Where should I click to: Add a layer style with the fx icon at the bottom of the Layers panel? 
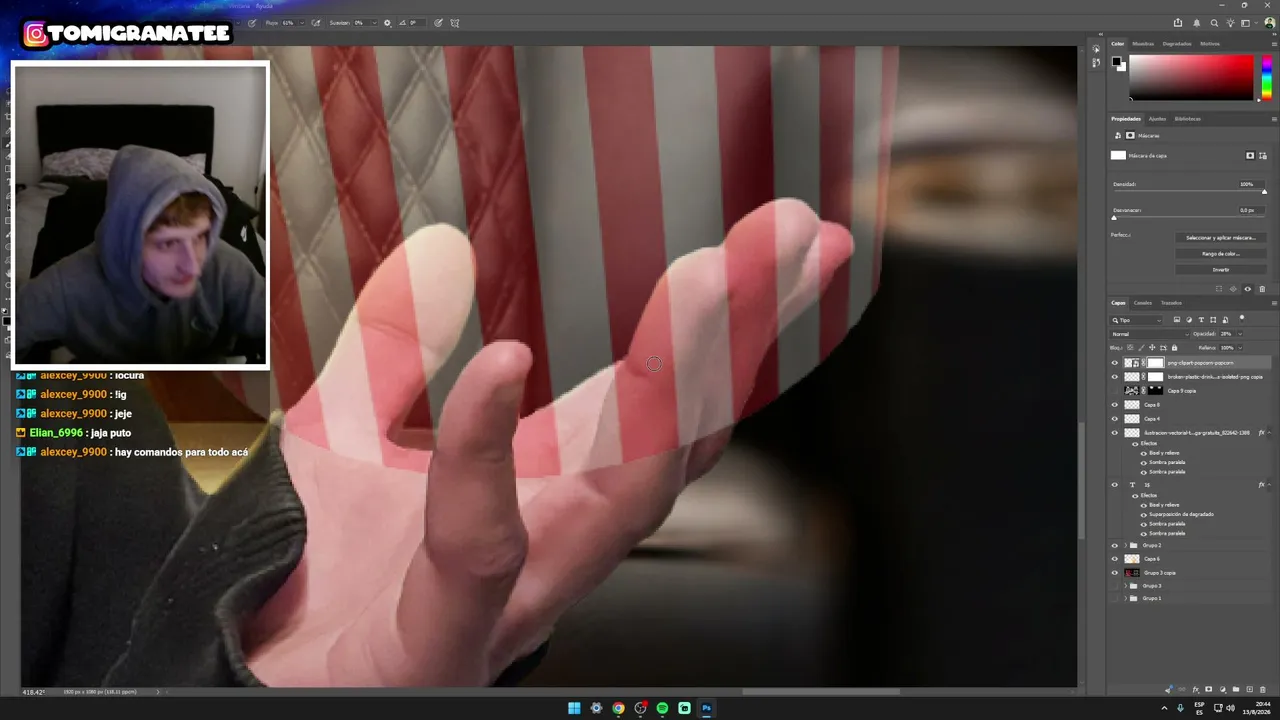click(1195, 690)
